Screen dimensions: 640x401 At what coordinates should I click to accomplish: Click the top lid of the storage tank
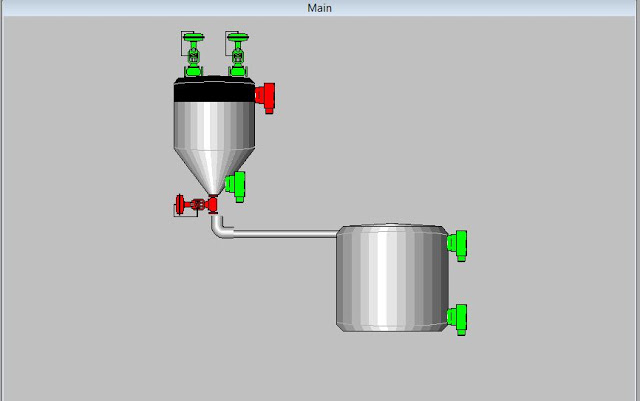(x=392, y=226)
